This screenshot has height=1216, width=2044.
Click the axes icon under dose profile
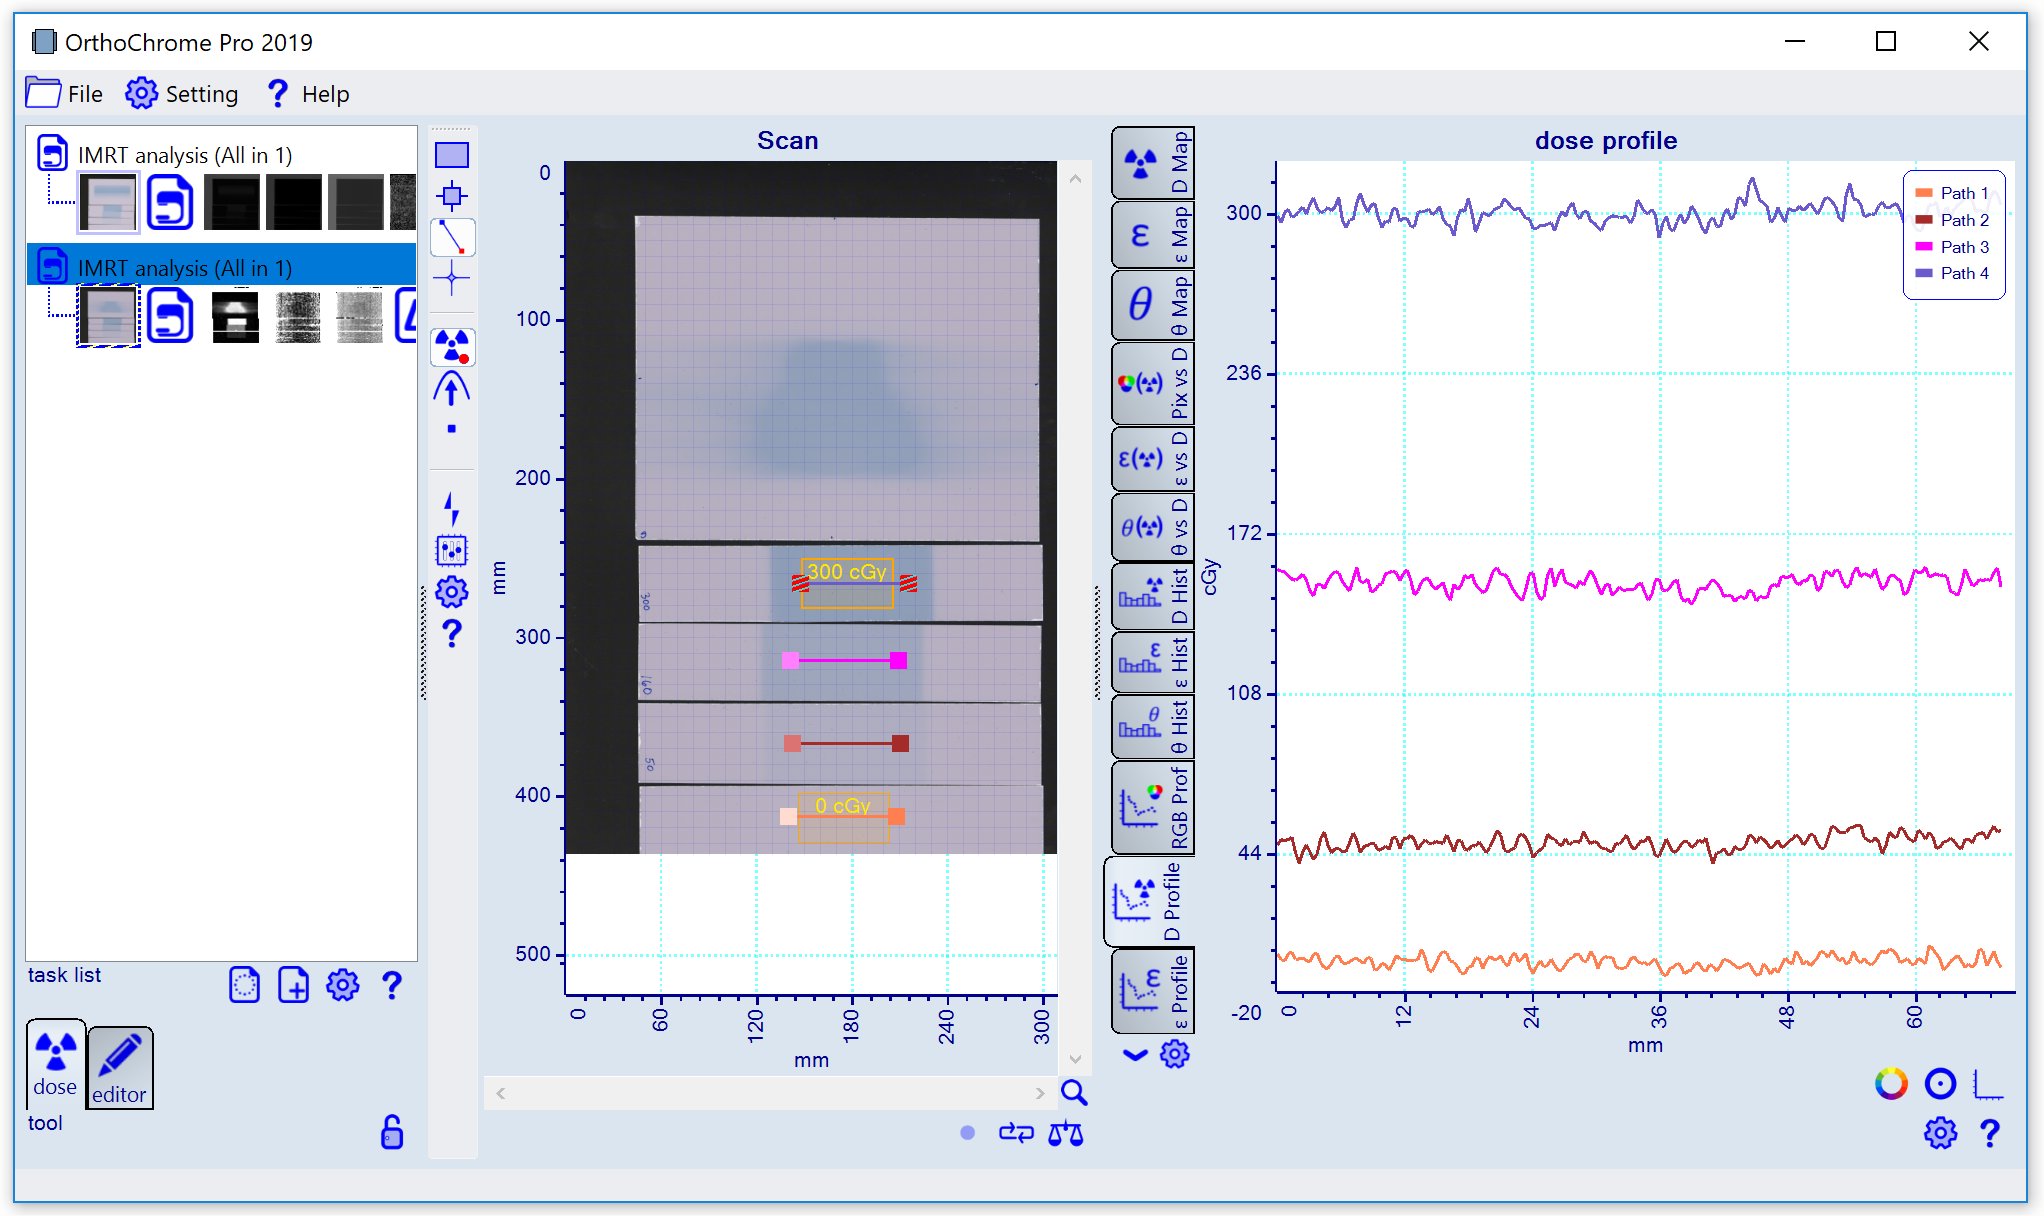[1987, 1083]
